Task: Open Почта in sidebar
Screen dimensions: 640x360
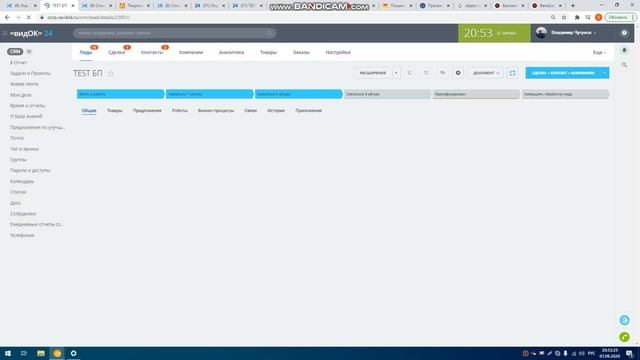Action: pyautogui.click(x=17, y=138)
